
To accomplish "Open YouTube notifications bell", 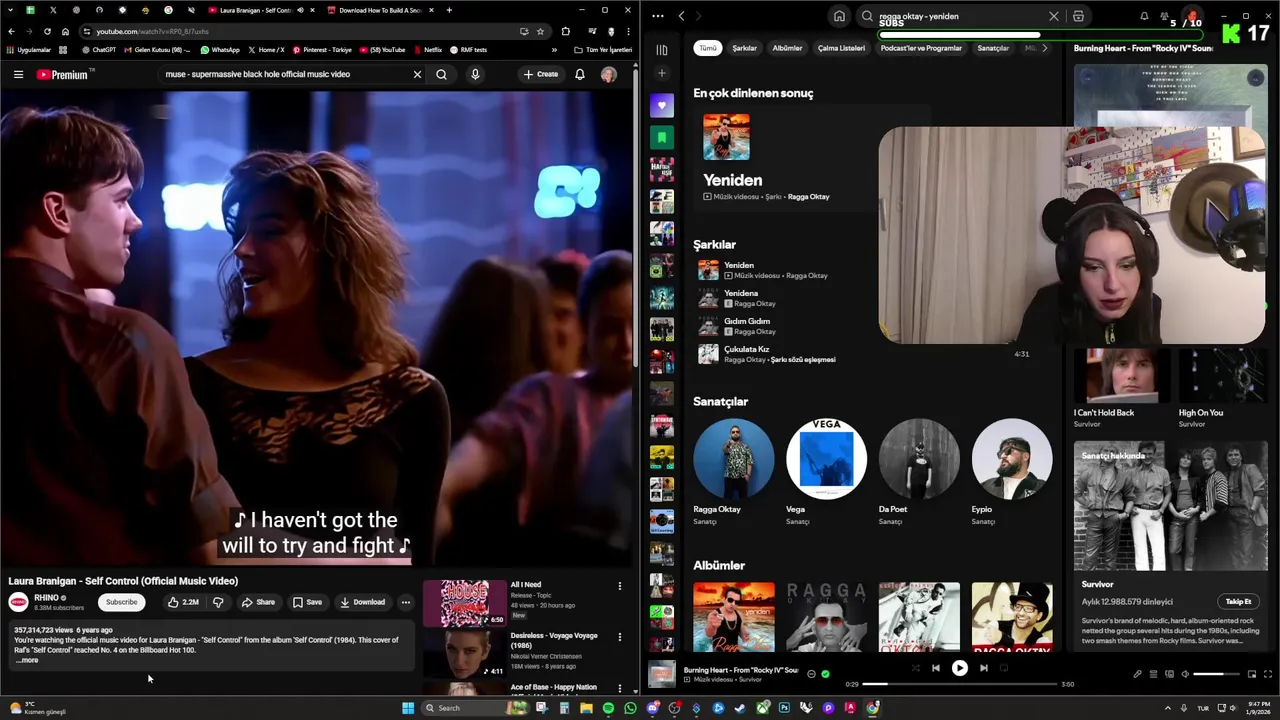I will coord(579,74).
